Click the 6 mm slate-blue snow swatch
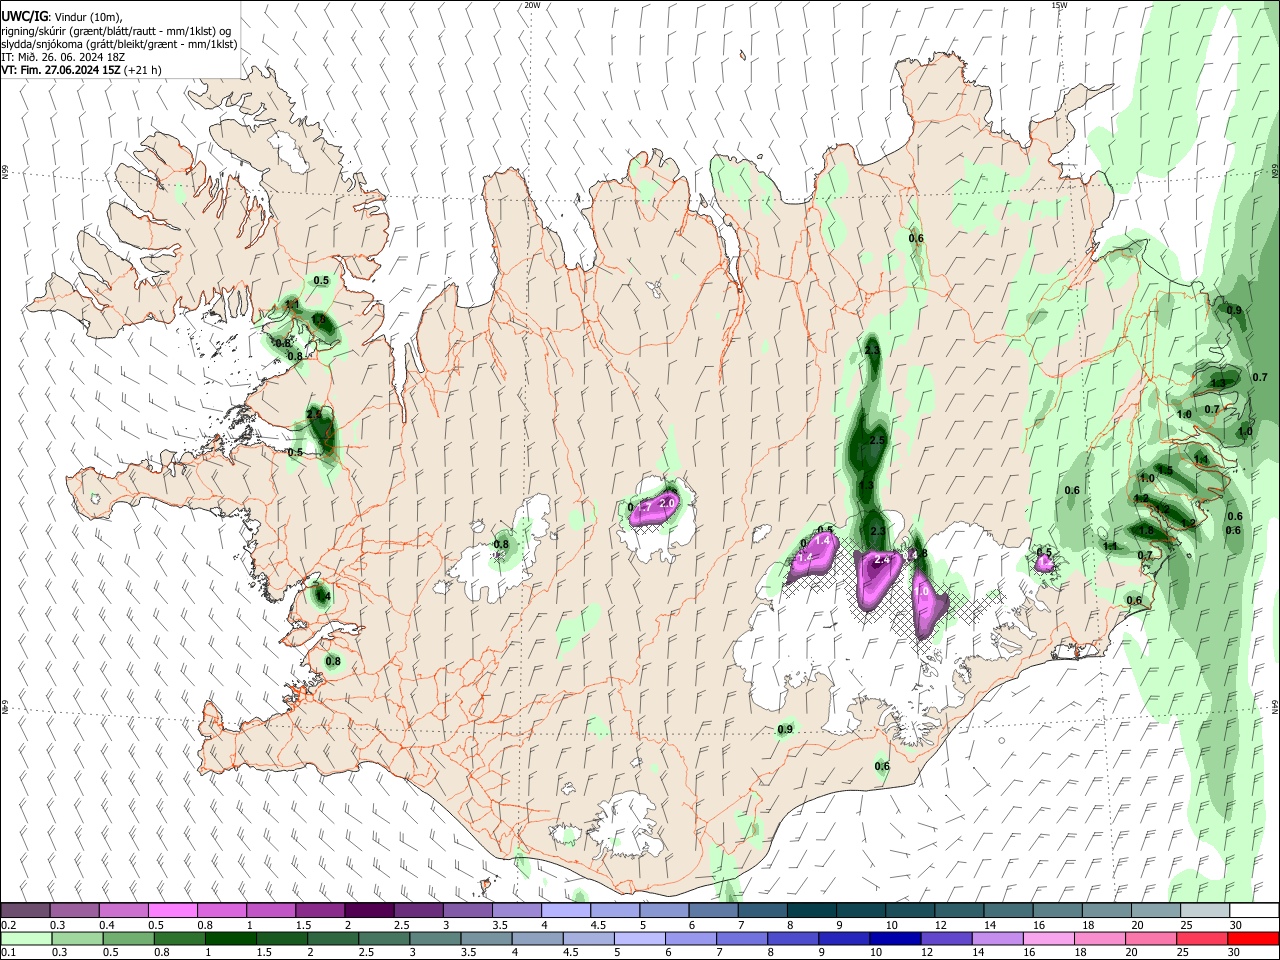1280x960 pixels. pyautogui.click(x=713, y=910)
